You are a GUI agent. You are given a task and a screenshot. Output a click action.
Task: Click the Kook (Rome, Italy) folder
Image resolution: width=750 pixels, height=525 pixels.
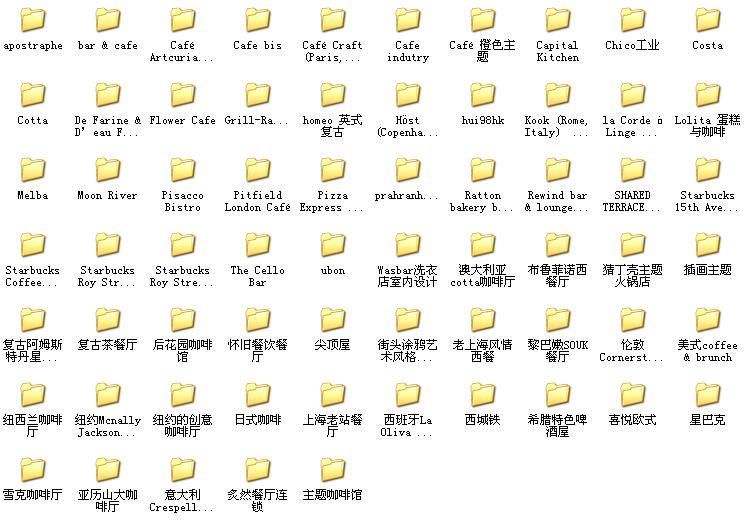tap(558, 95)
